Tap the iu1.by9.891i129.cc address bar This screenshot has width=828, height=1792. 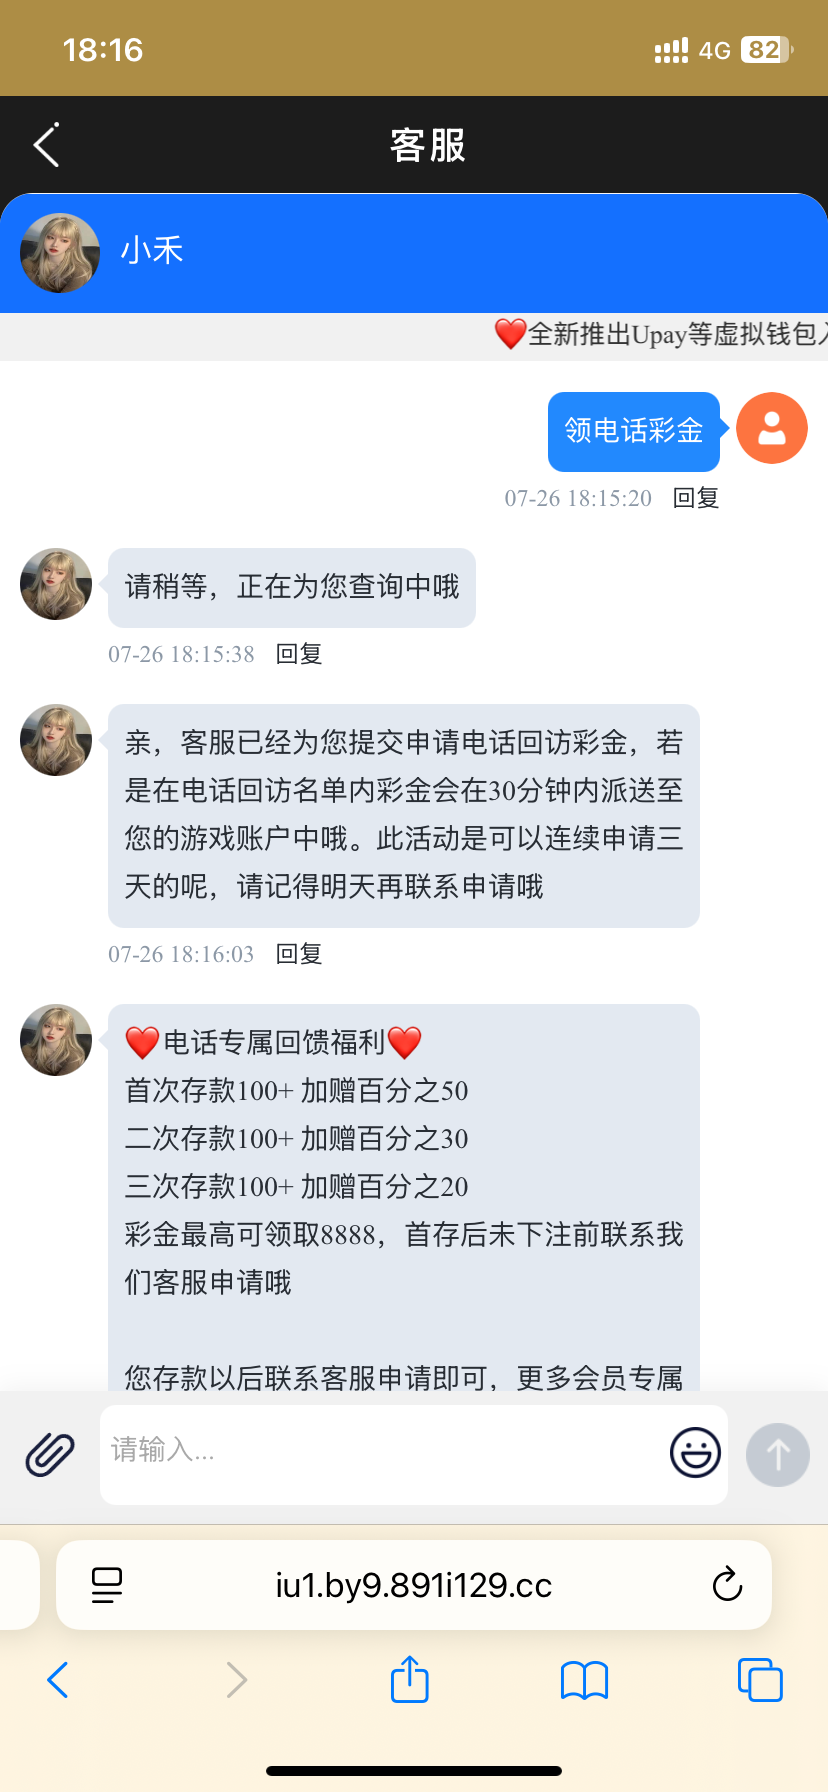coord(414,1585)
